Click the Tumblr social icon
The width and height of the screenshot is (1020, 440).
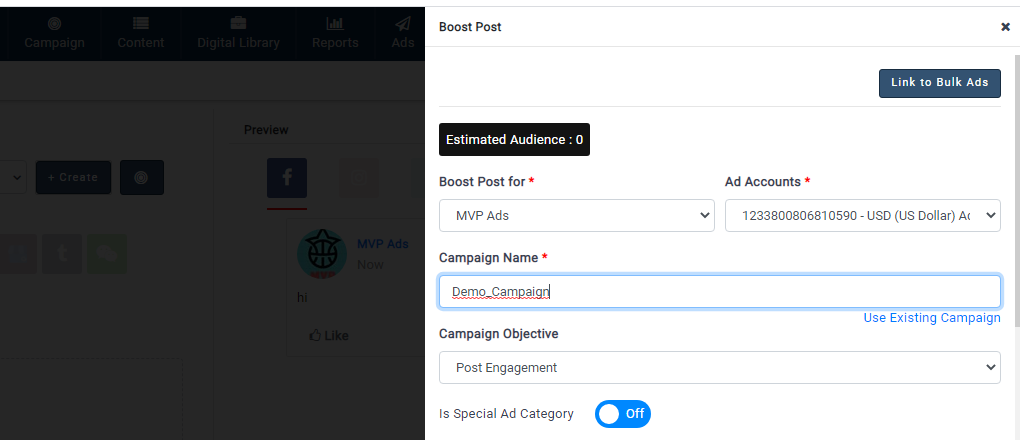coord(63,253)
